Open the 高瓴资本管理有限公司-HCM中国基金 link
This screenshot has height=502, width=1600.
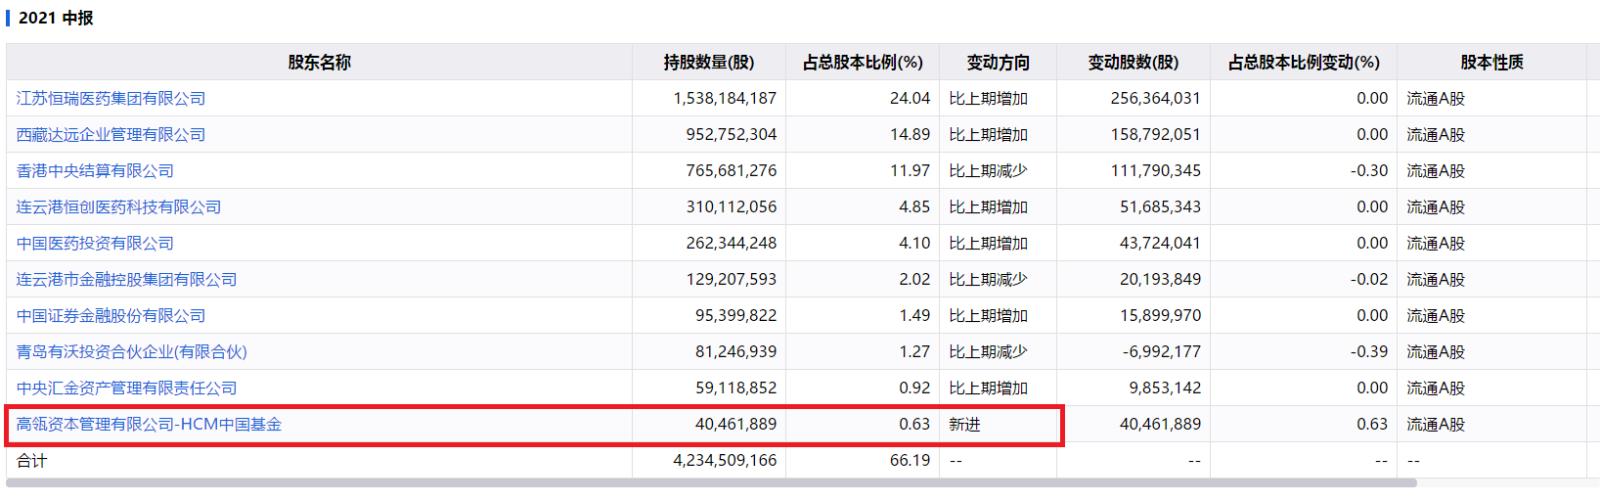point(149,424)
